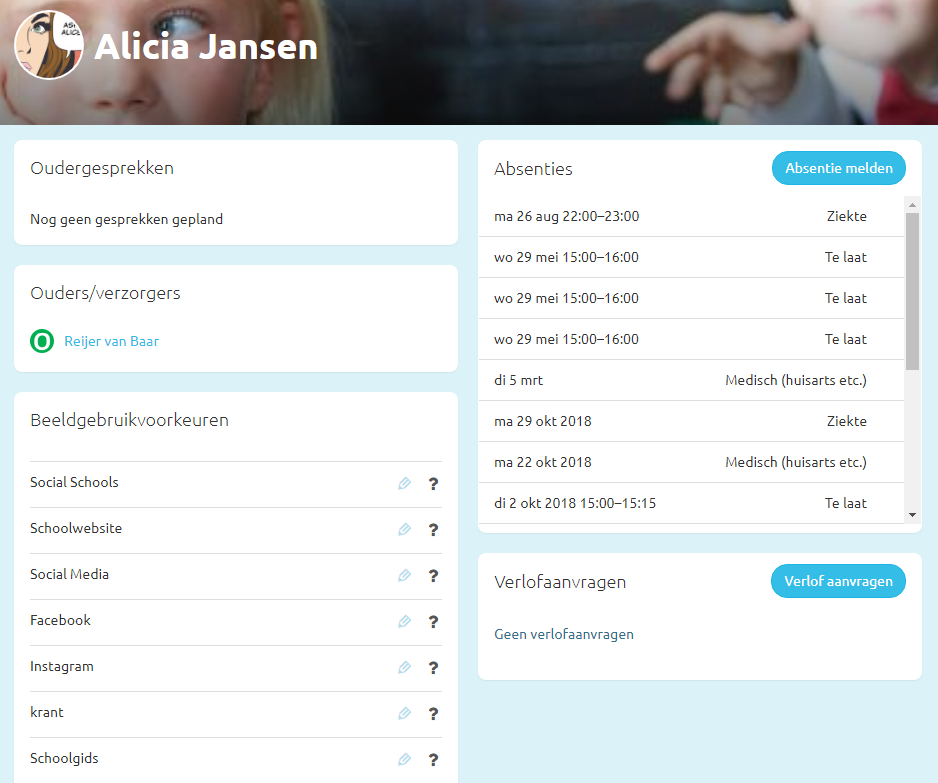Open the di 5 mrt Medisch absence
This screenshot has width=938, height=783.
click(680, 381)
